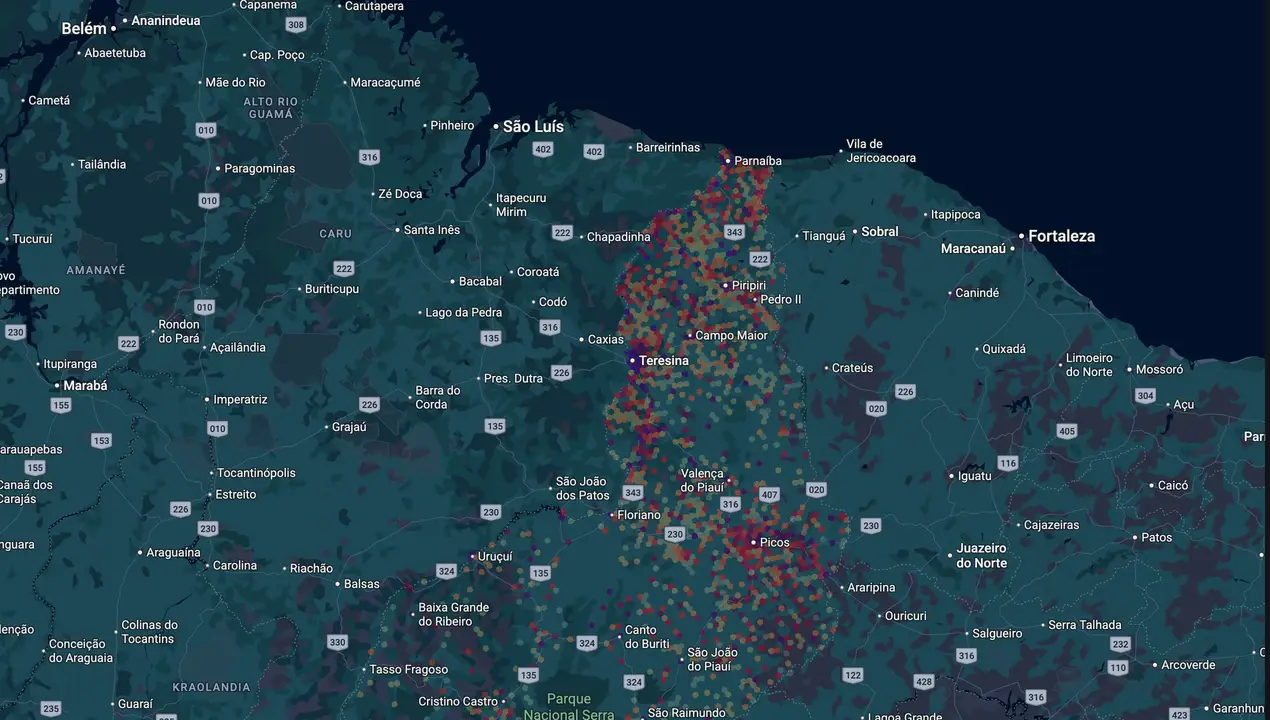Click the 110 highway shield

pyautogui.click(x=1118, y=668)
